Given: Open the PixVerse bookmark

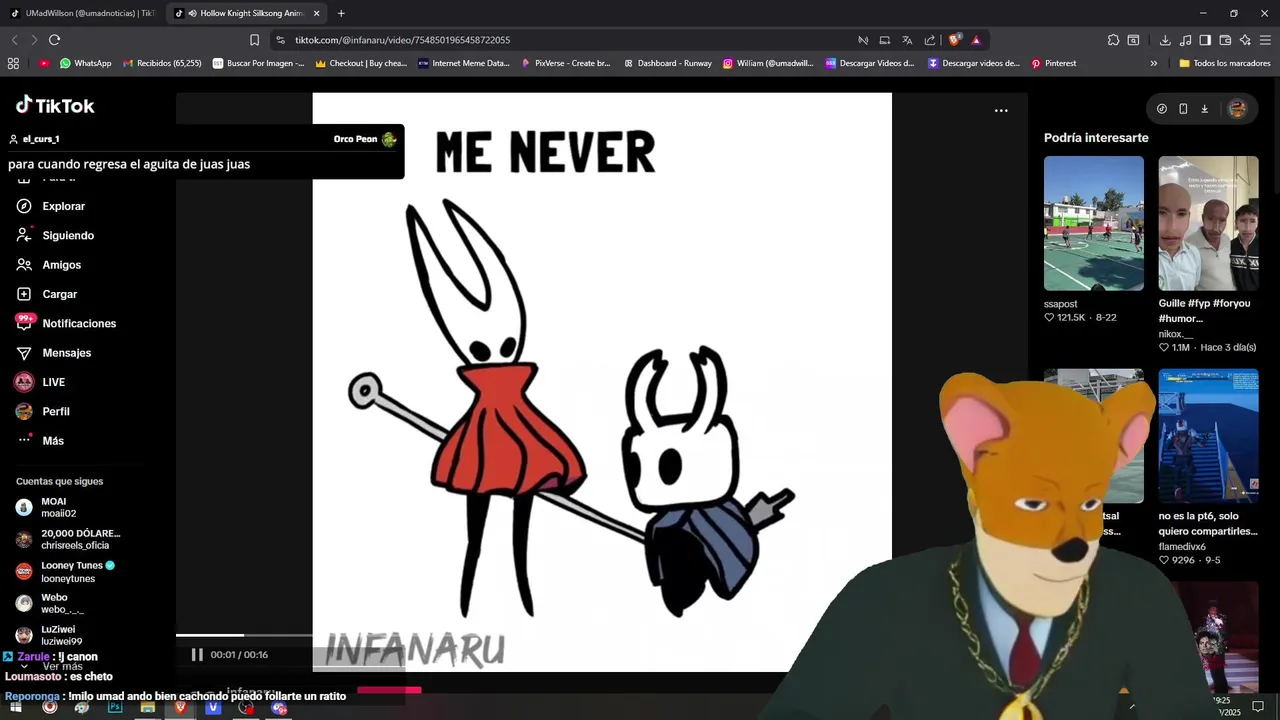Looking at the screenshot, I should (x=565, y=63).
